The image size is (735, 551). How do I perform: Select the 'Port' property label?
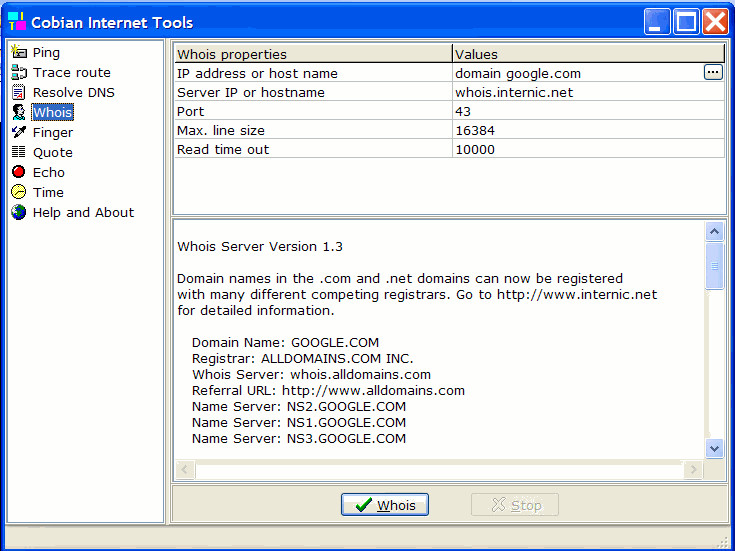(x=190, y=111)
